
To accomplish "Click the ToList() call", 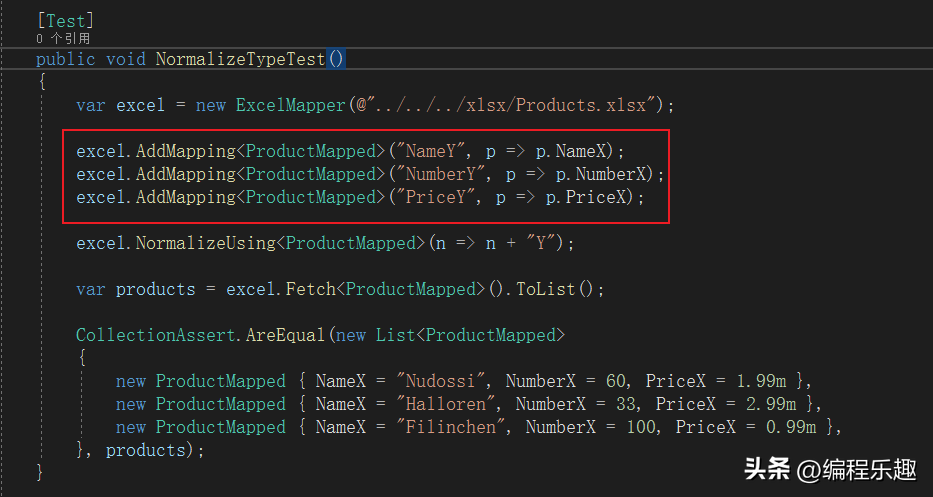I will click(x=555, y=289).
